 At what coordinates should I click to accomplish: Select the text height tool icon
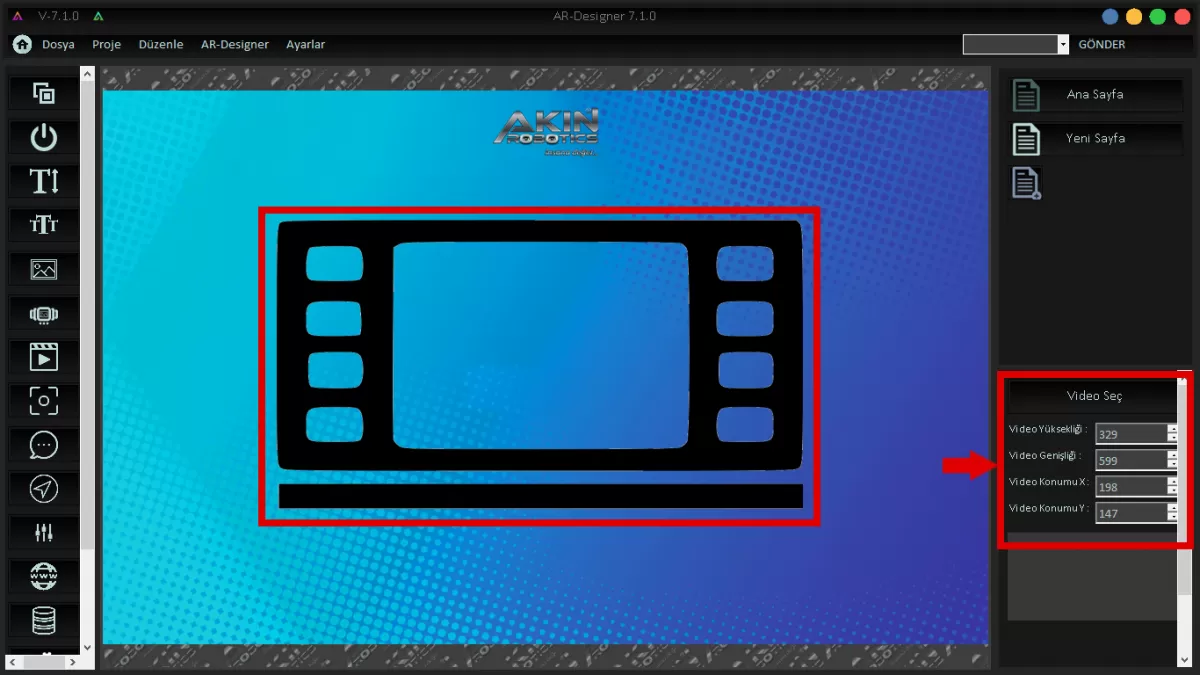[x=44, y=181]
